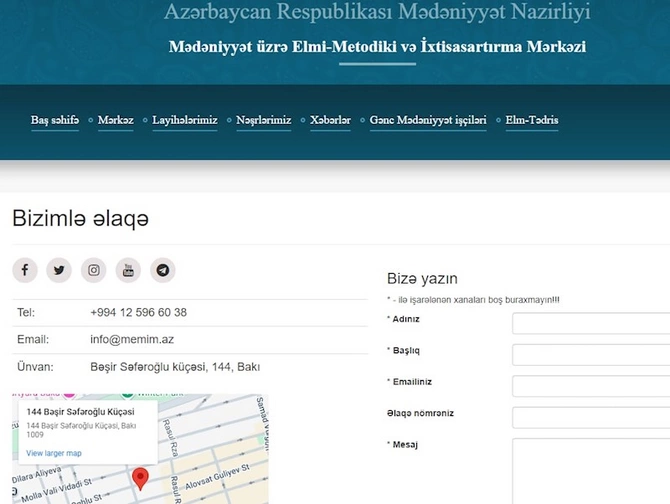Open the Twitter social icon
The height and width of the screenshot is (504, 670).
pyautogui.click(x=59, y=270)
